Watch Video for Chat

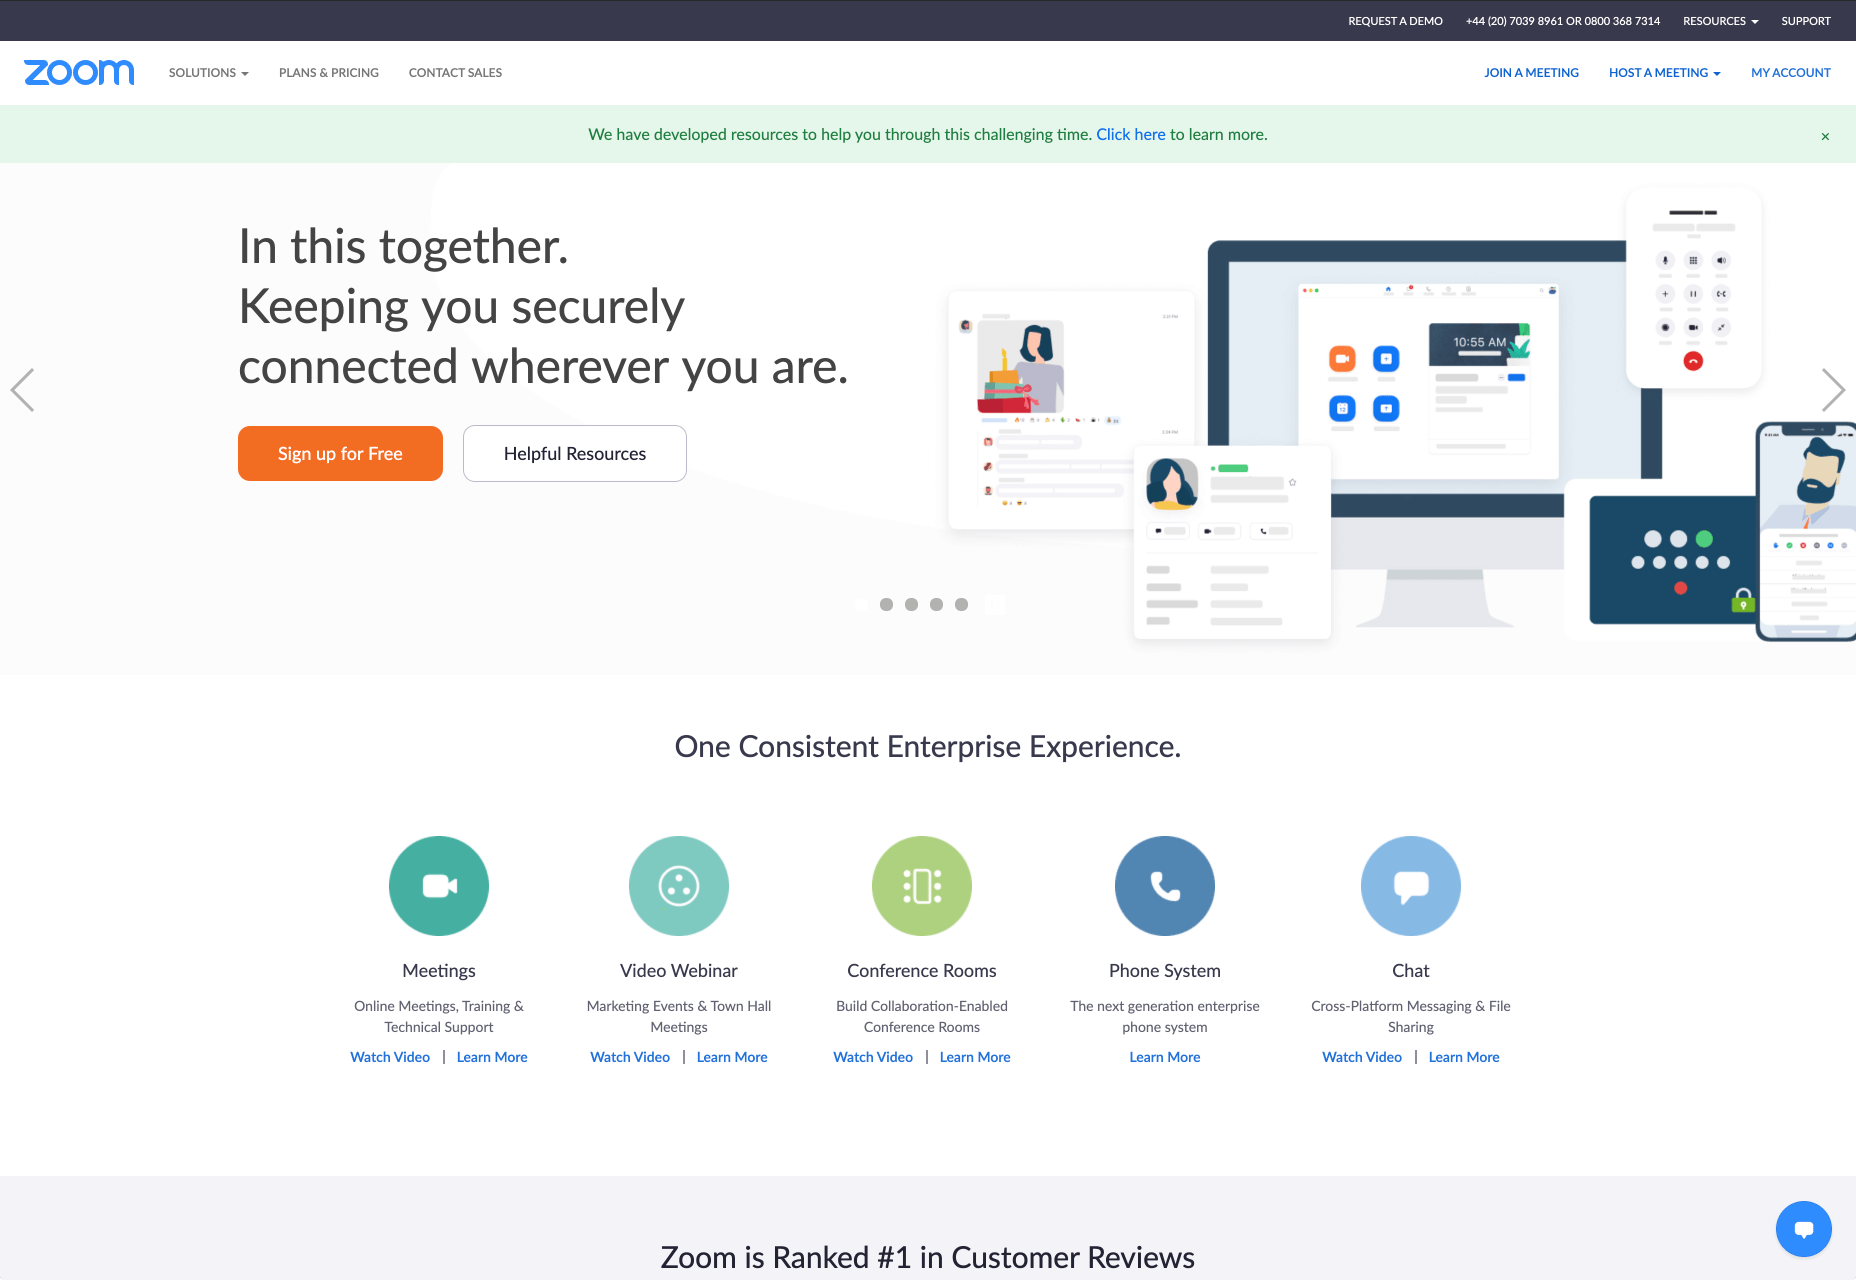[1362, 1057]
